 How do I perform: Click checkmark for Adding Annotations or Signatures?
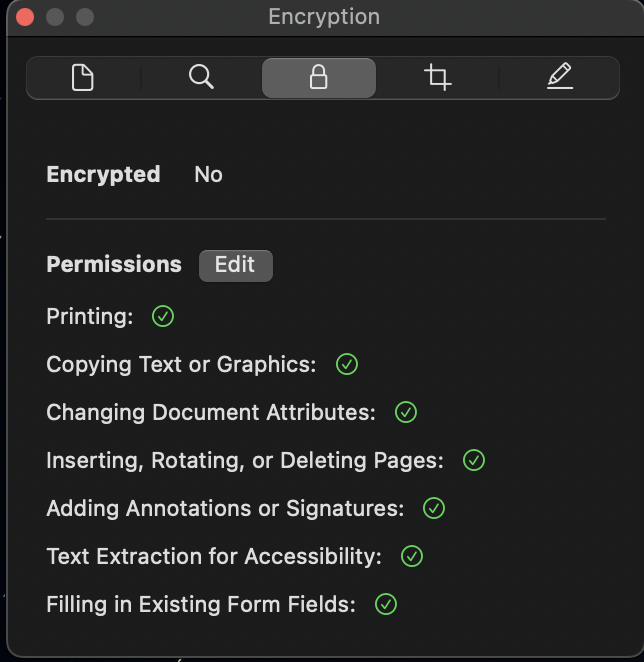click(x=434, y=509)
